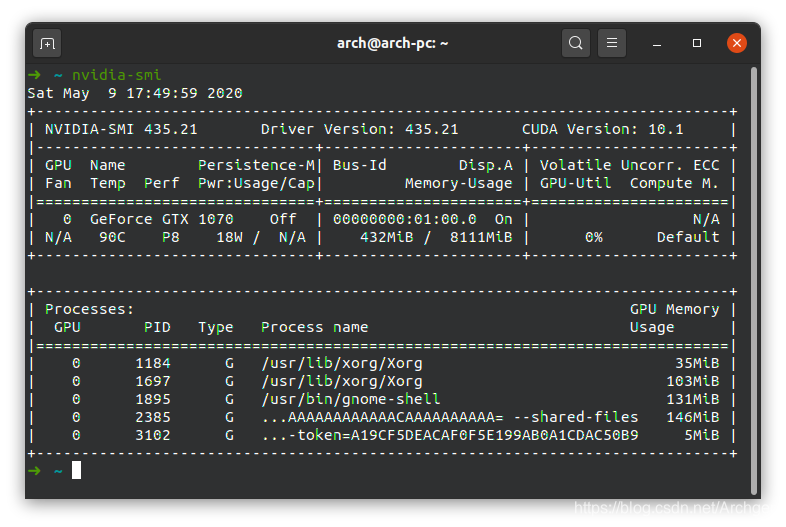Open the terminal search
The height and width of the screenshot is (527, 786).
pyautogui.click(x=575, y=43)
